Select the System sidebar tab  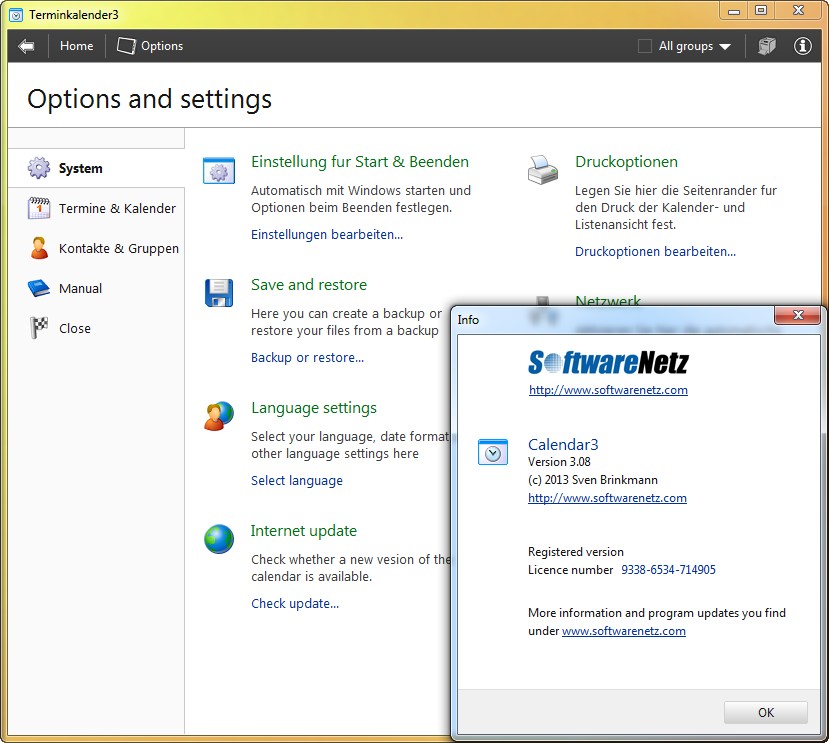(96, 168)
